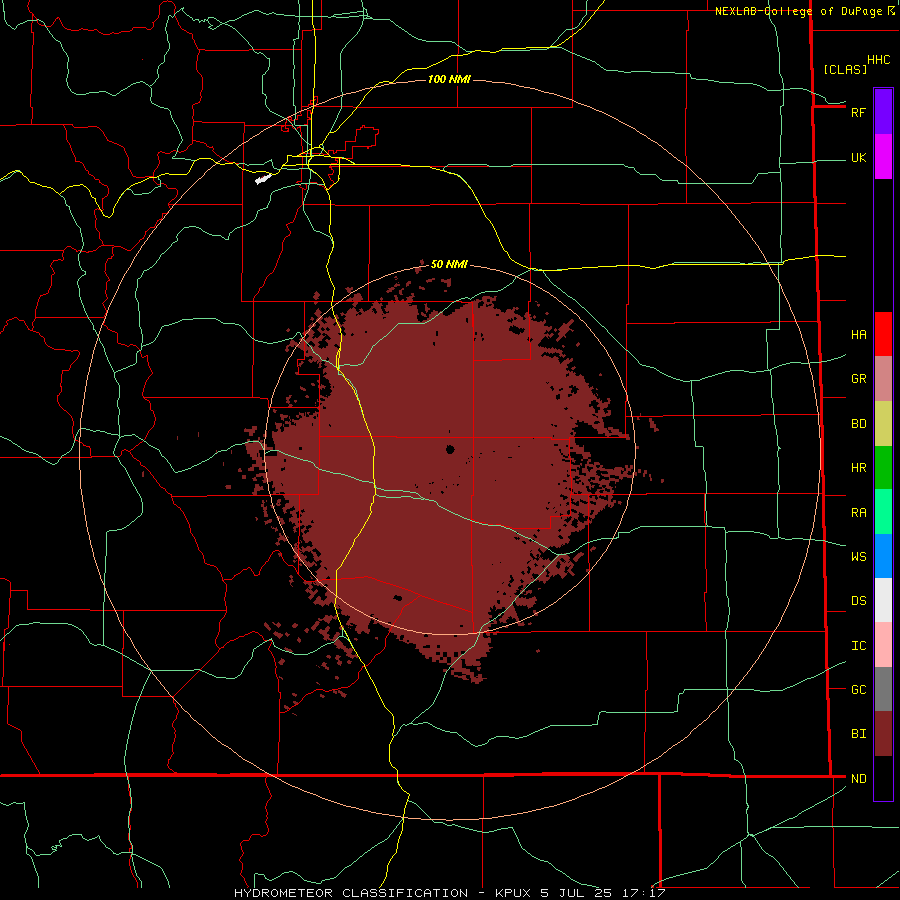
Task: Click the DS legend label
Action: [858, 601]
